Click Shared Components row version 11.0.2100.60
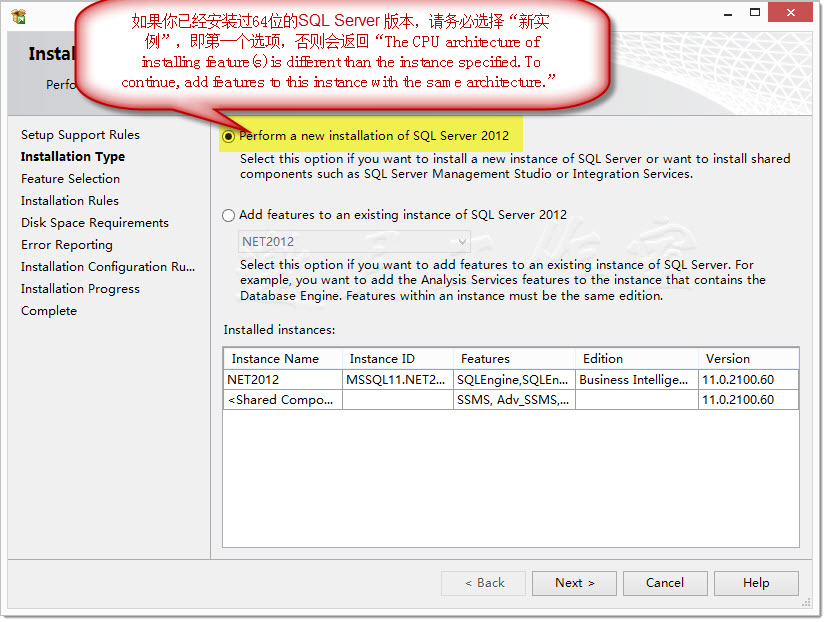This screenshot has width=826, height=622. tap(749, 400)
